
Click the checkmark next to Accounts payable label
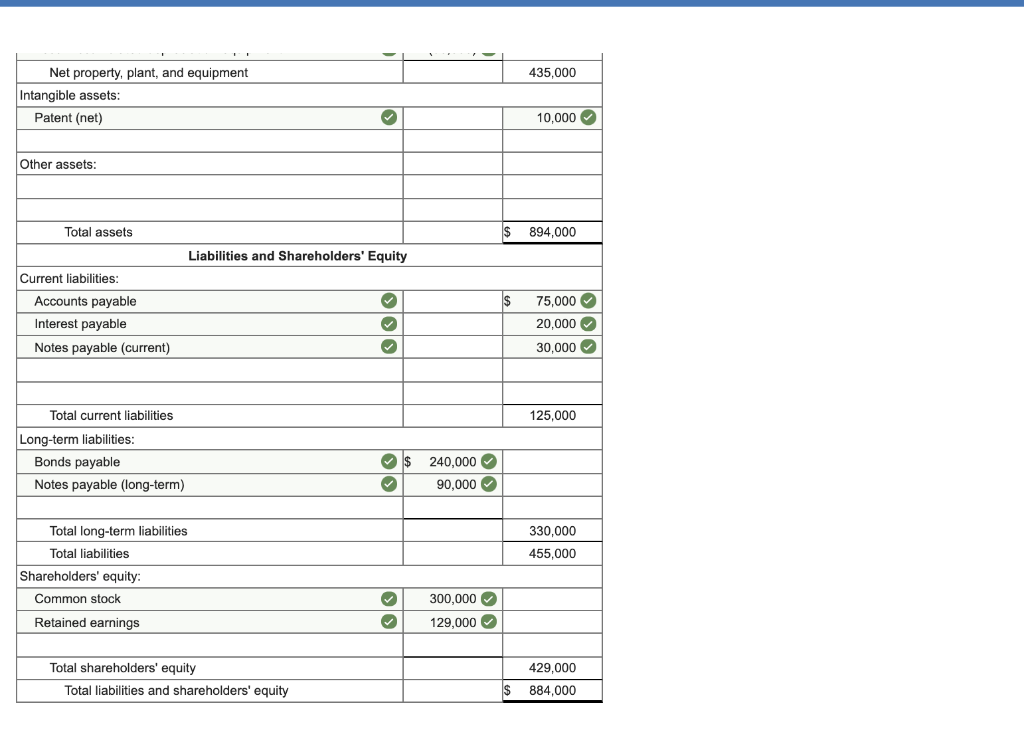tap(388, 300)
